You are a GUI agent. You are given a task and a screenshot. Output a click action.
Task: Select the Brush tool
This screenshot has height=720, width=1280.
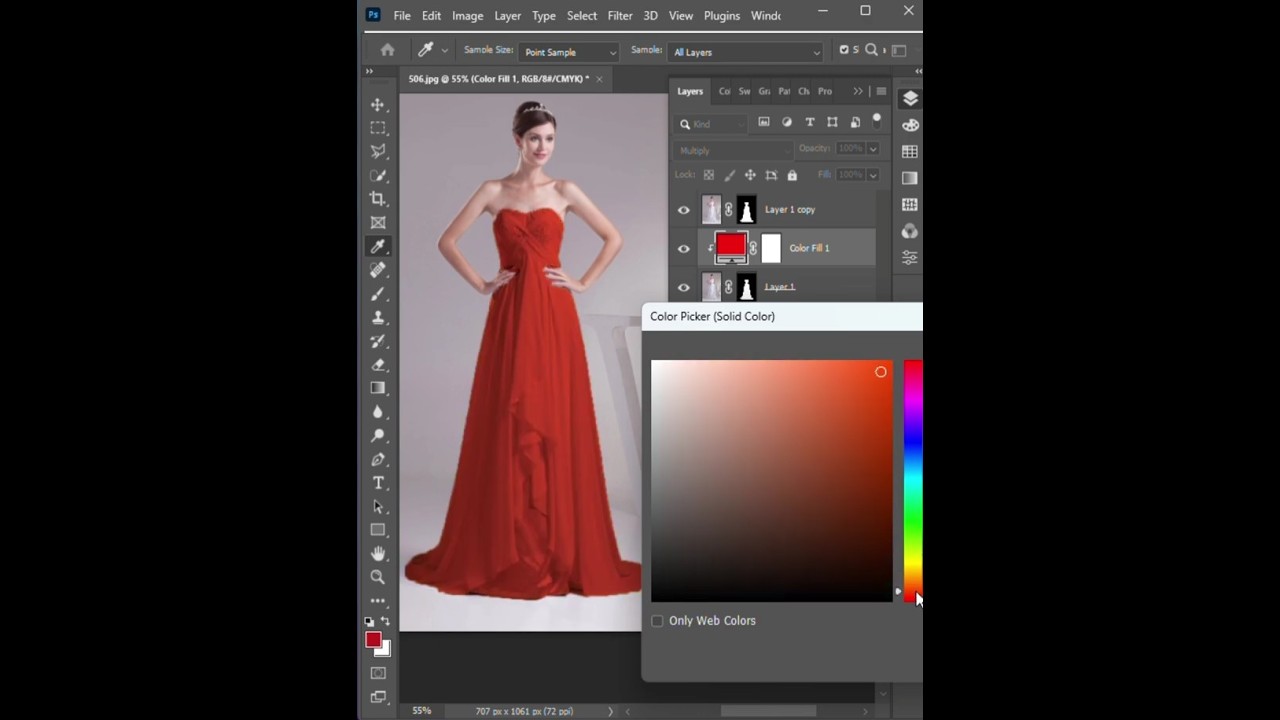(x=378, y=294)
